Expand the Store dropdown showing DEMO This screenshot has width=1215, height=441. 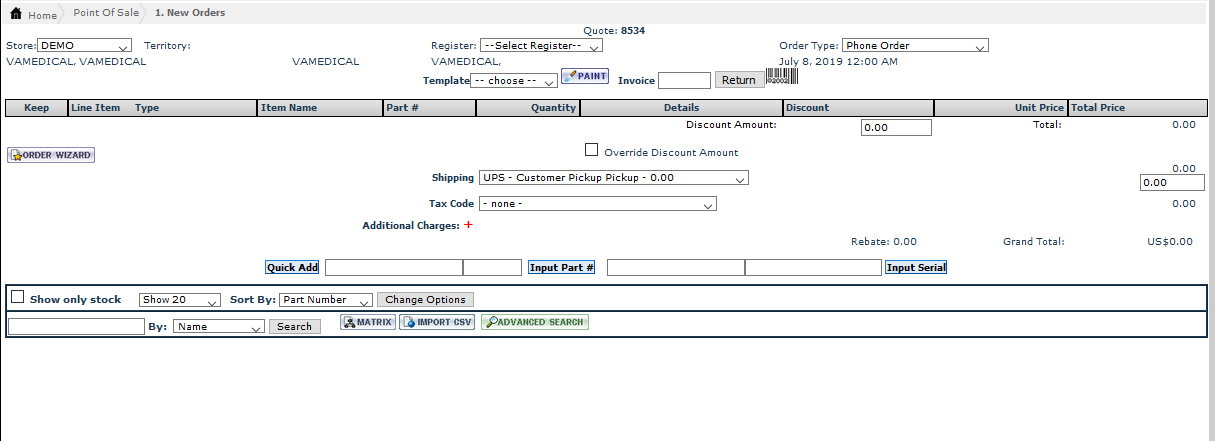pos(84,46)
